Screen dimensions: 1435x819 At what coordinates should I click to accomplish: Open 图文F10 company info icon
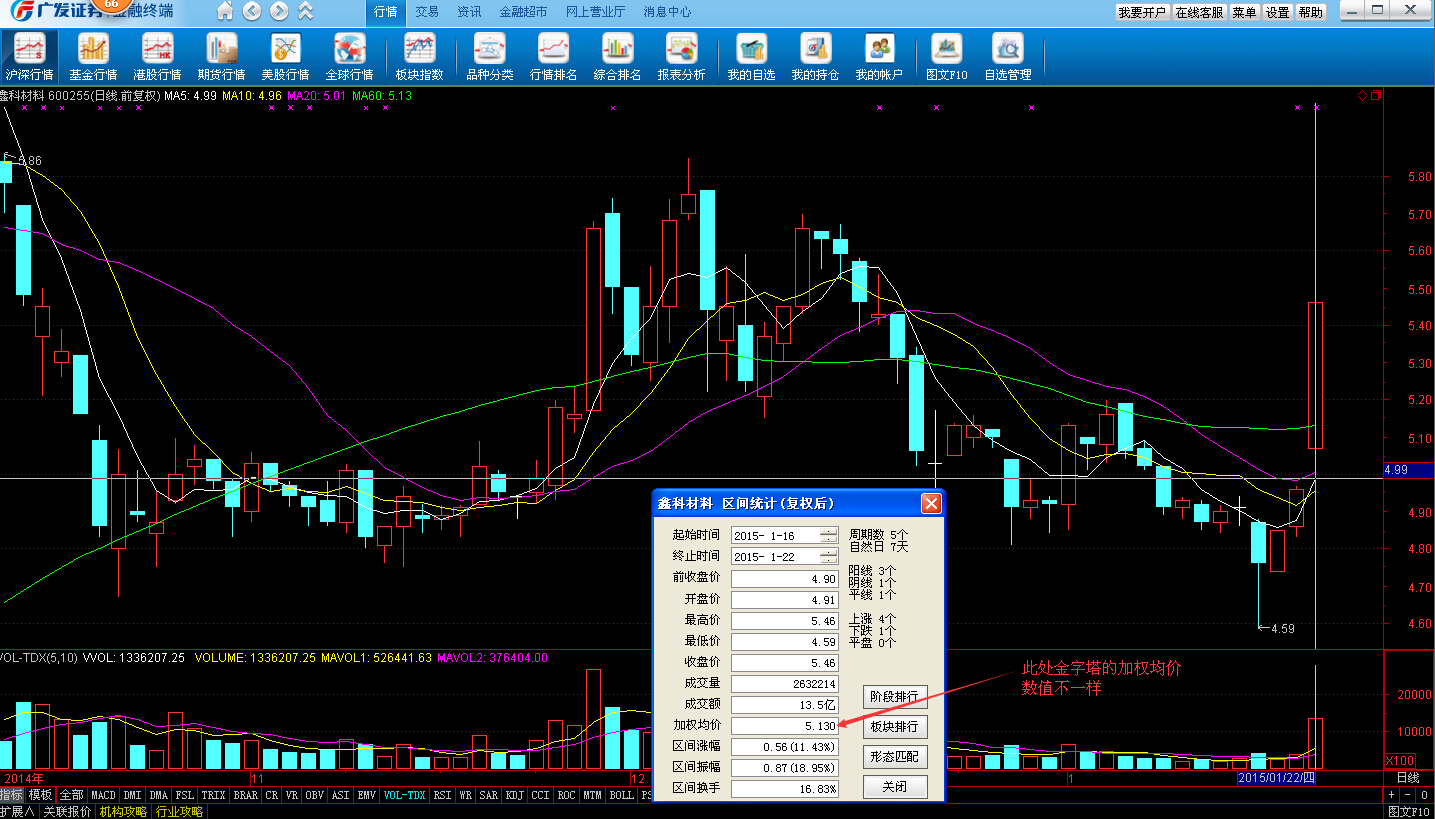point(946,56)
